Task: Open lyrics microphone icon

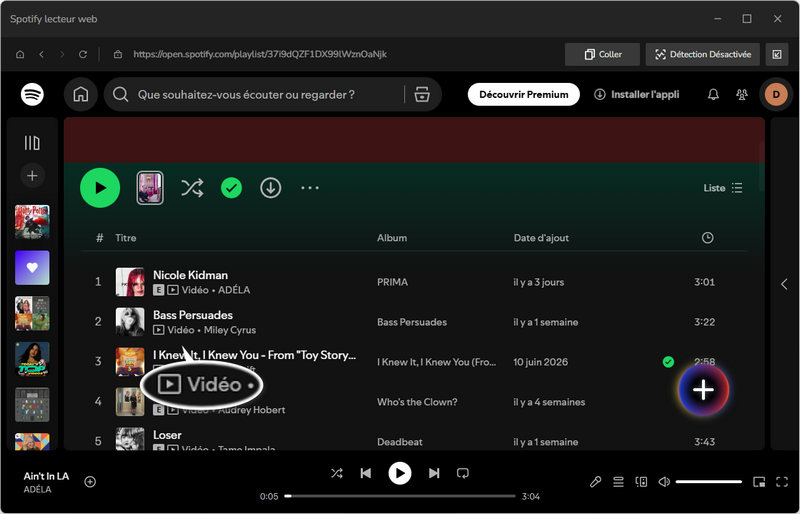Action: point(595,482)
